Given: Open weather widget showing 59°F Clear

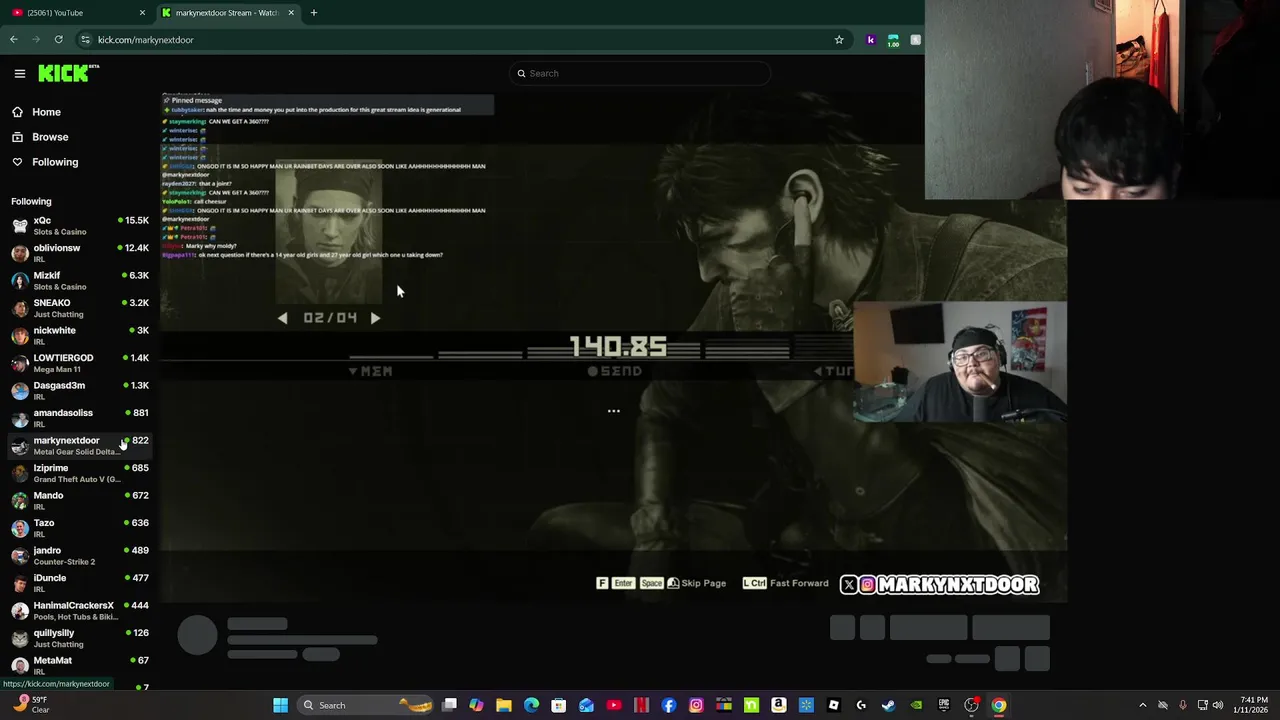Looking at the screenshot, I should click(30, 705).
